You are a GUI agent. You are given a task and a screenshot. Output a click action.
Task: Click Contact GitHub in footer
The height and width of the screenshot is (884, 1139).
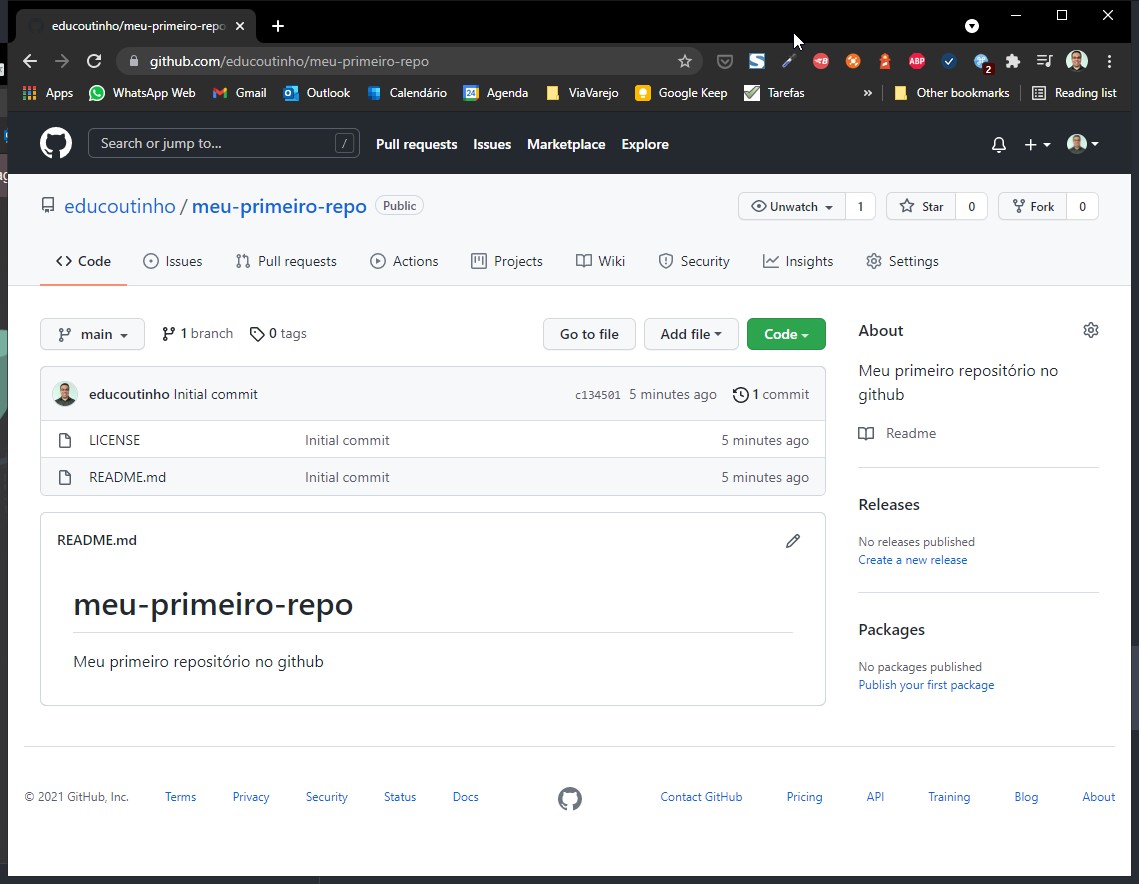click(x=701, y=797)
